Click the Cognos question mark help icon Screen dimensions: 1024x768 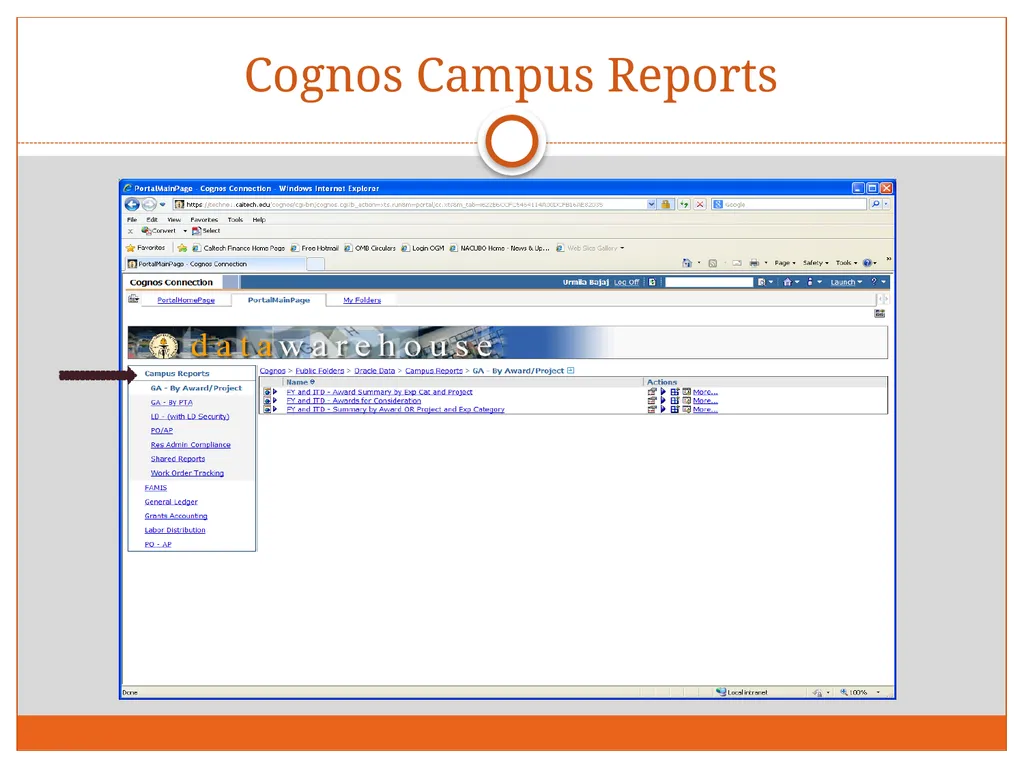pyautogui.click(x=874, y=282)
